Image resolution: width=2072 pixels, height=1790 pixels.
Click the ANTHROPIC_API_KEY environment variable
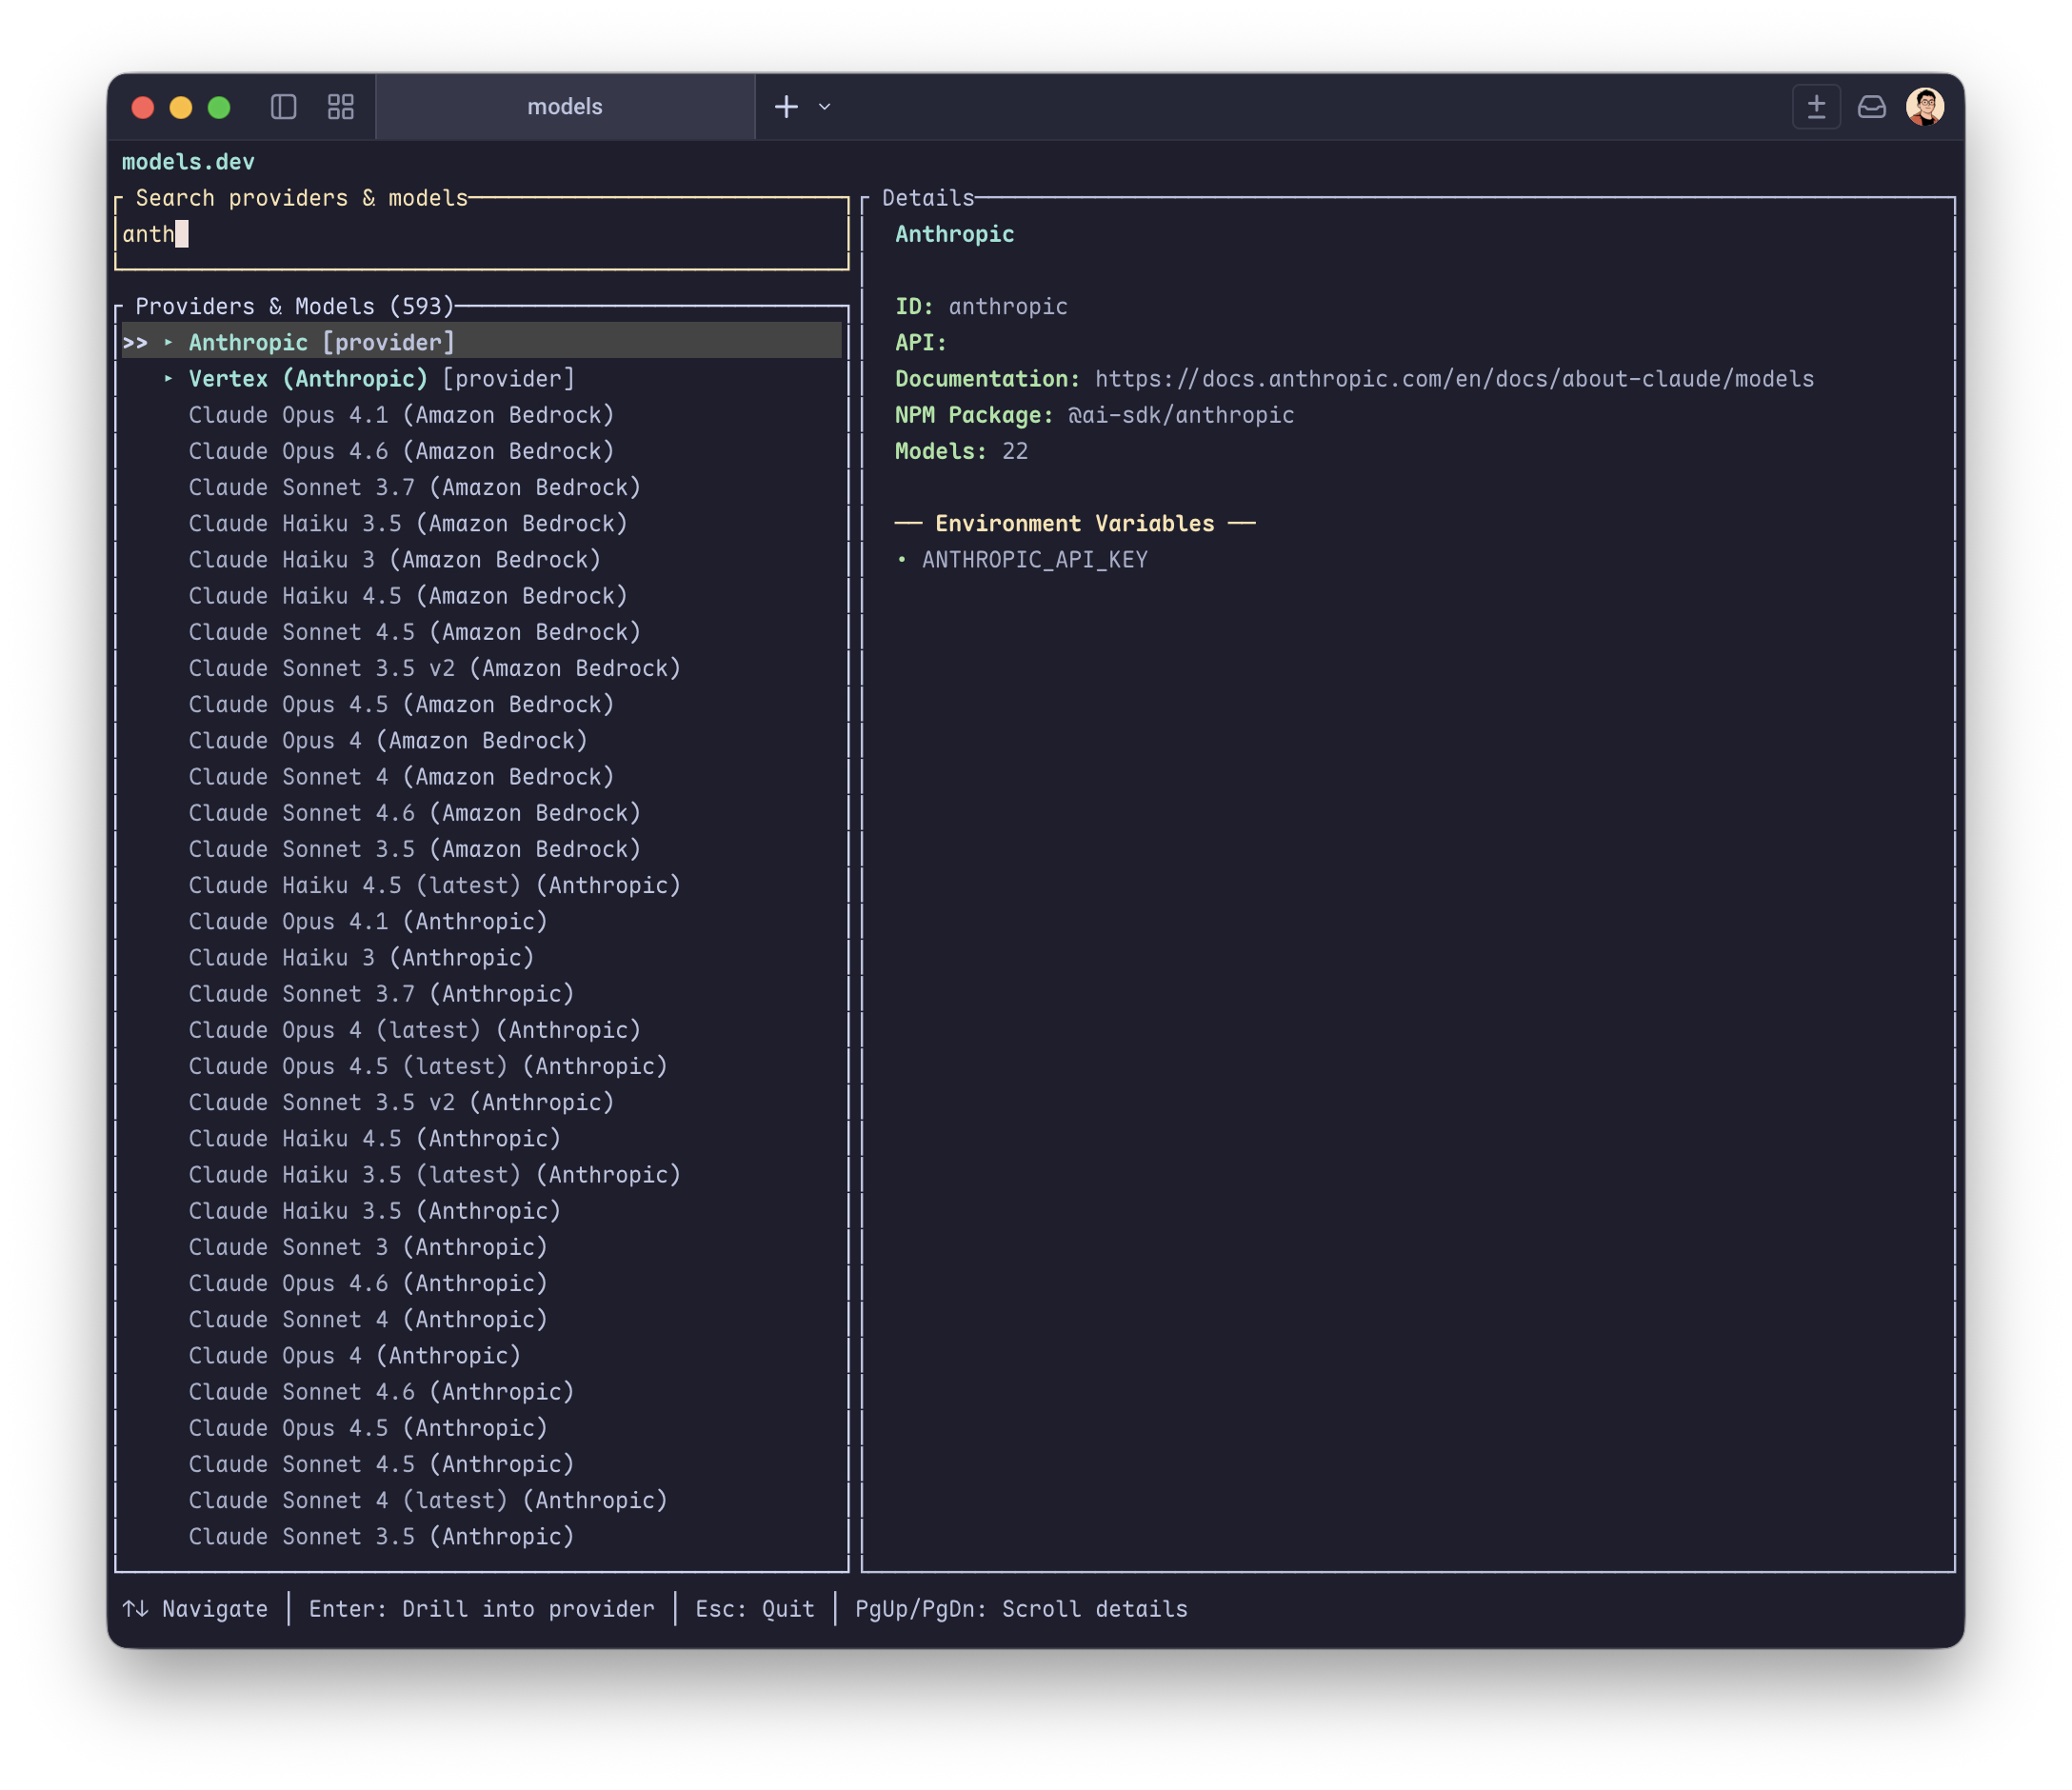click(x=1034, y=560)
